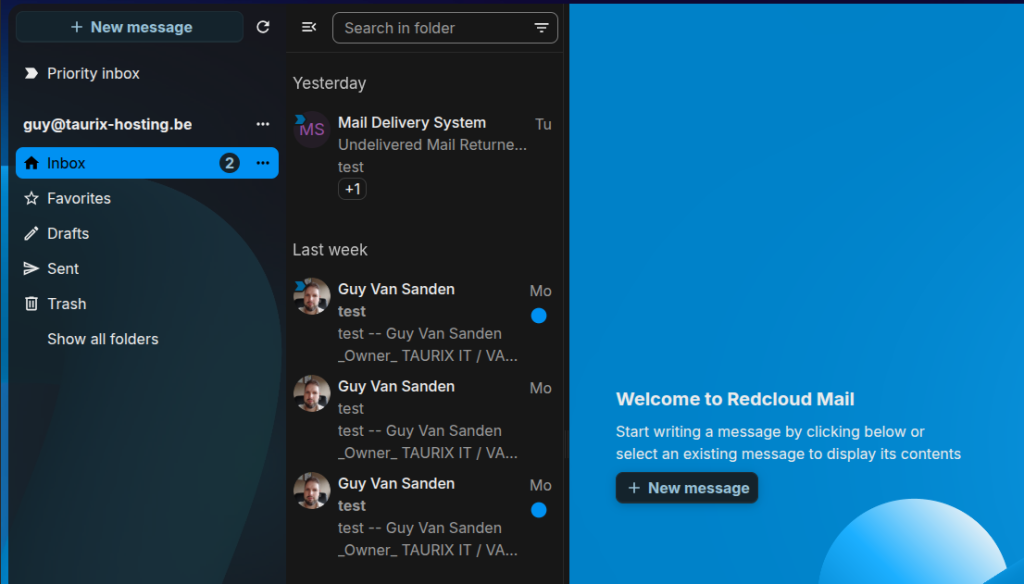Click Show all folders
Image resolution: width=1024 pixels, height=584 pixels.
(x=103, y=339)
